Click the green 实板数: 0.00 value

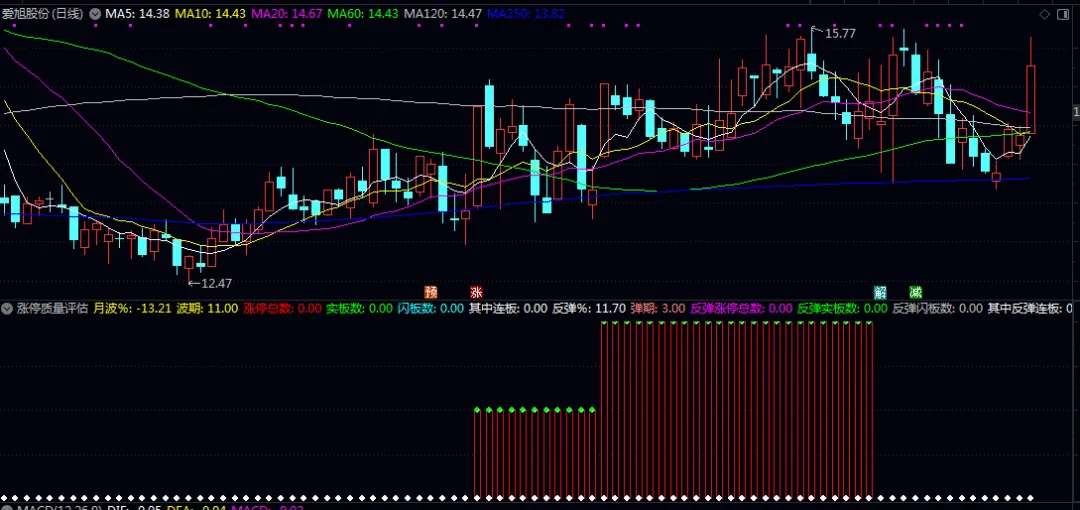[359, 308]
